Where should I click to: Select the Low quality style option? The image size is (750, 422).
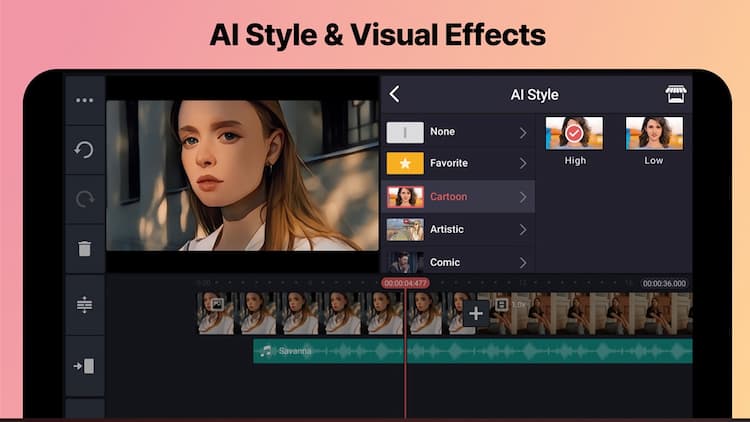(653, 133)
